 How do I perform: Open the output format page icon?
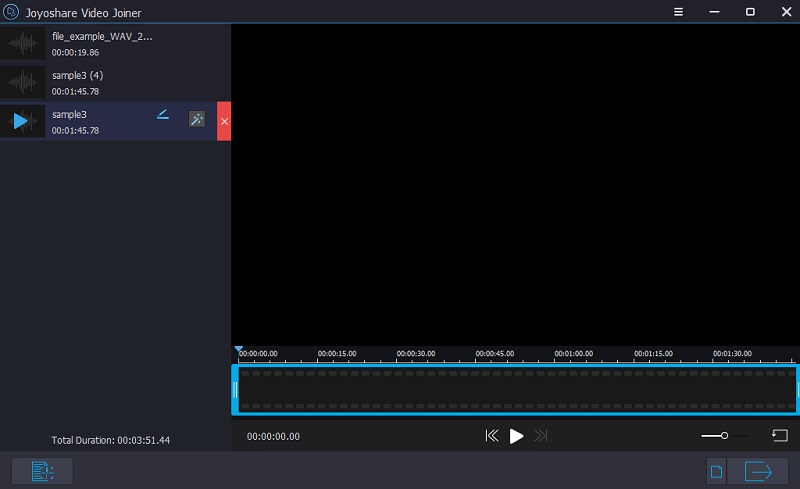[x=716, y=471]
